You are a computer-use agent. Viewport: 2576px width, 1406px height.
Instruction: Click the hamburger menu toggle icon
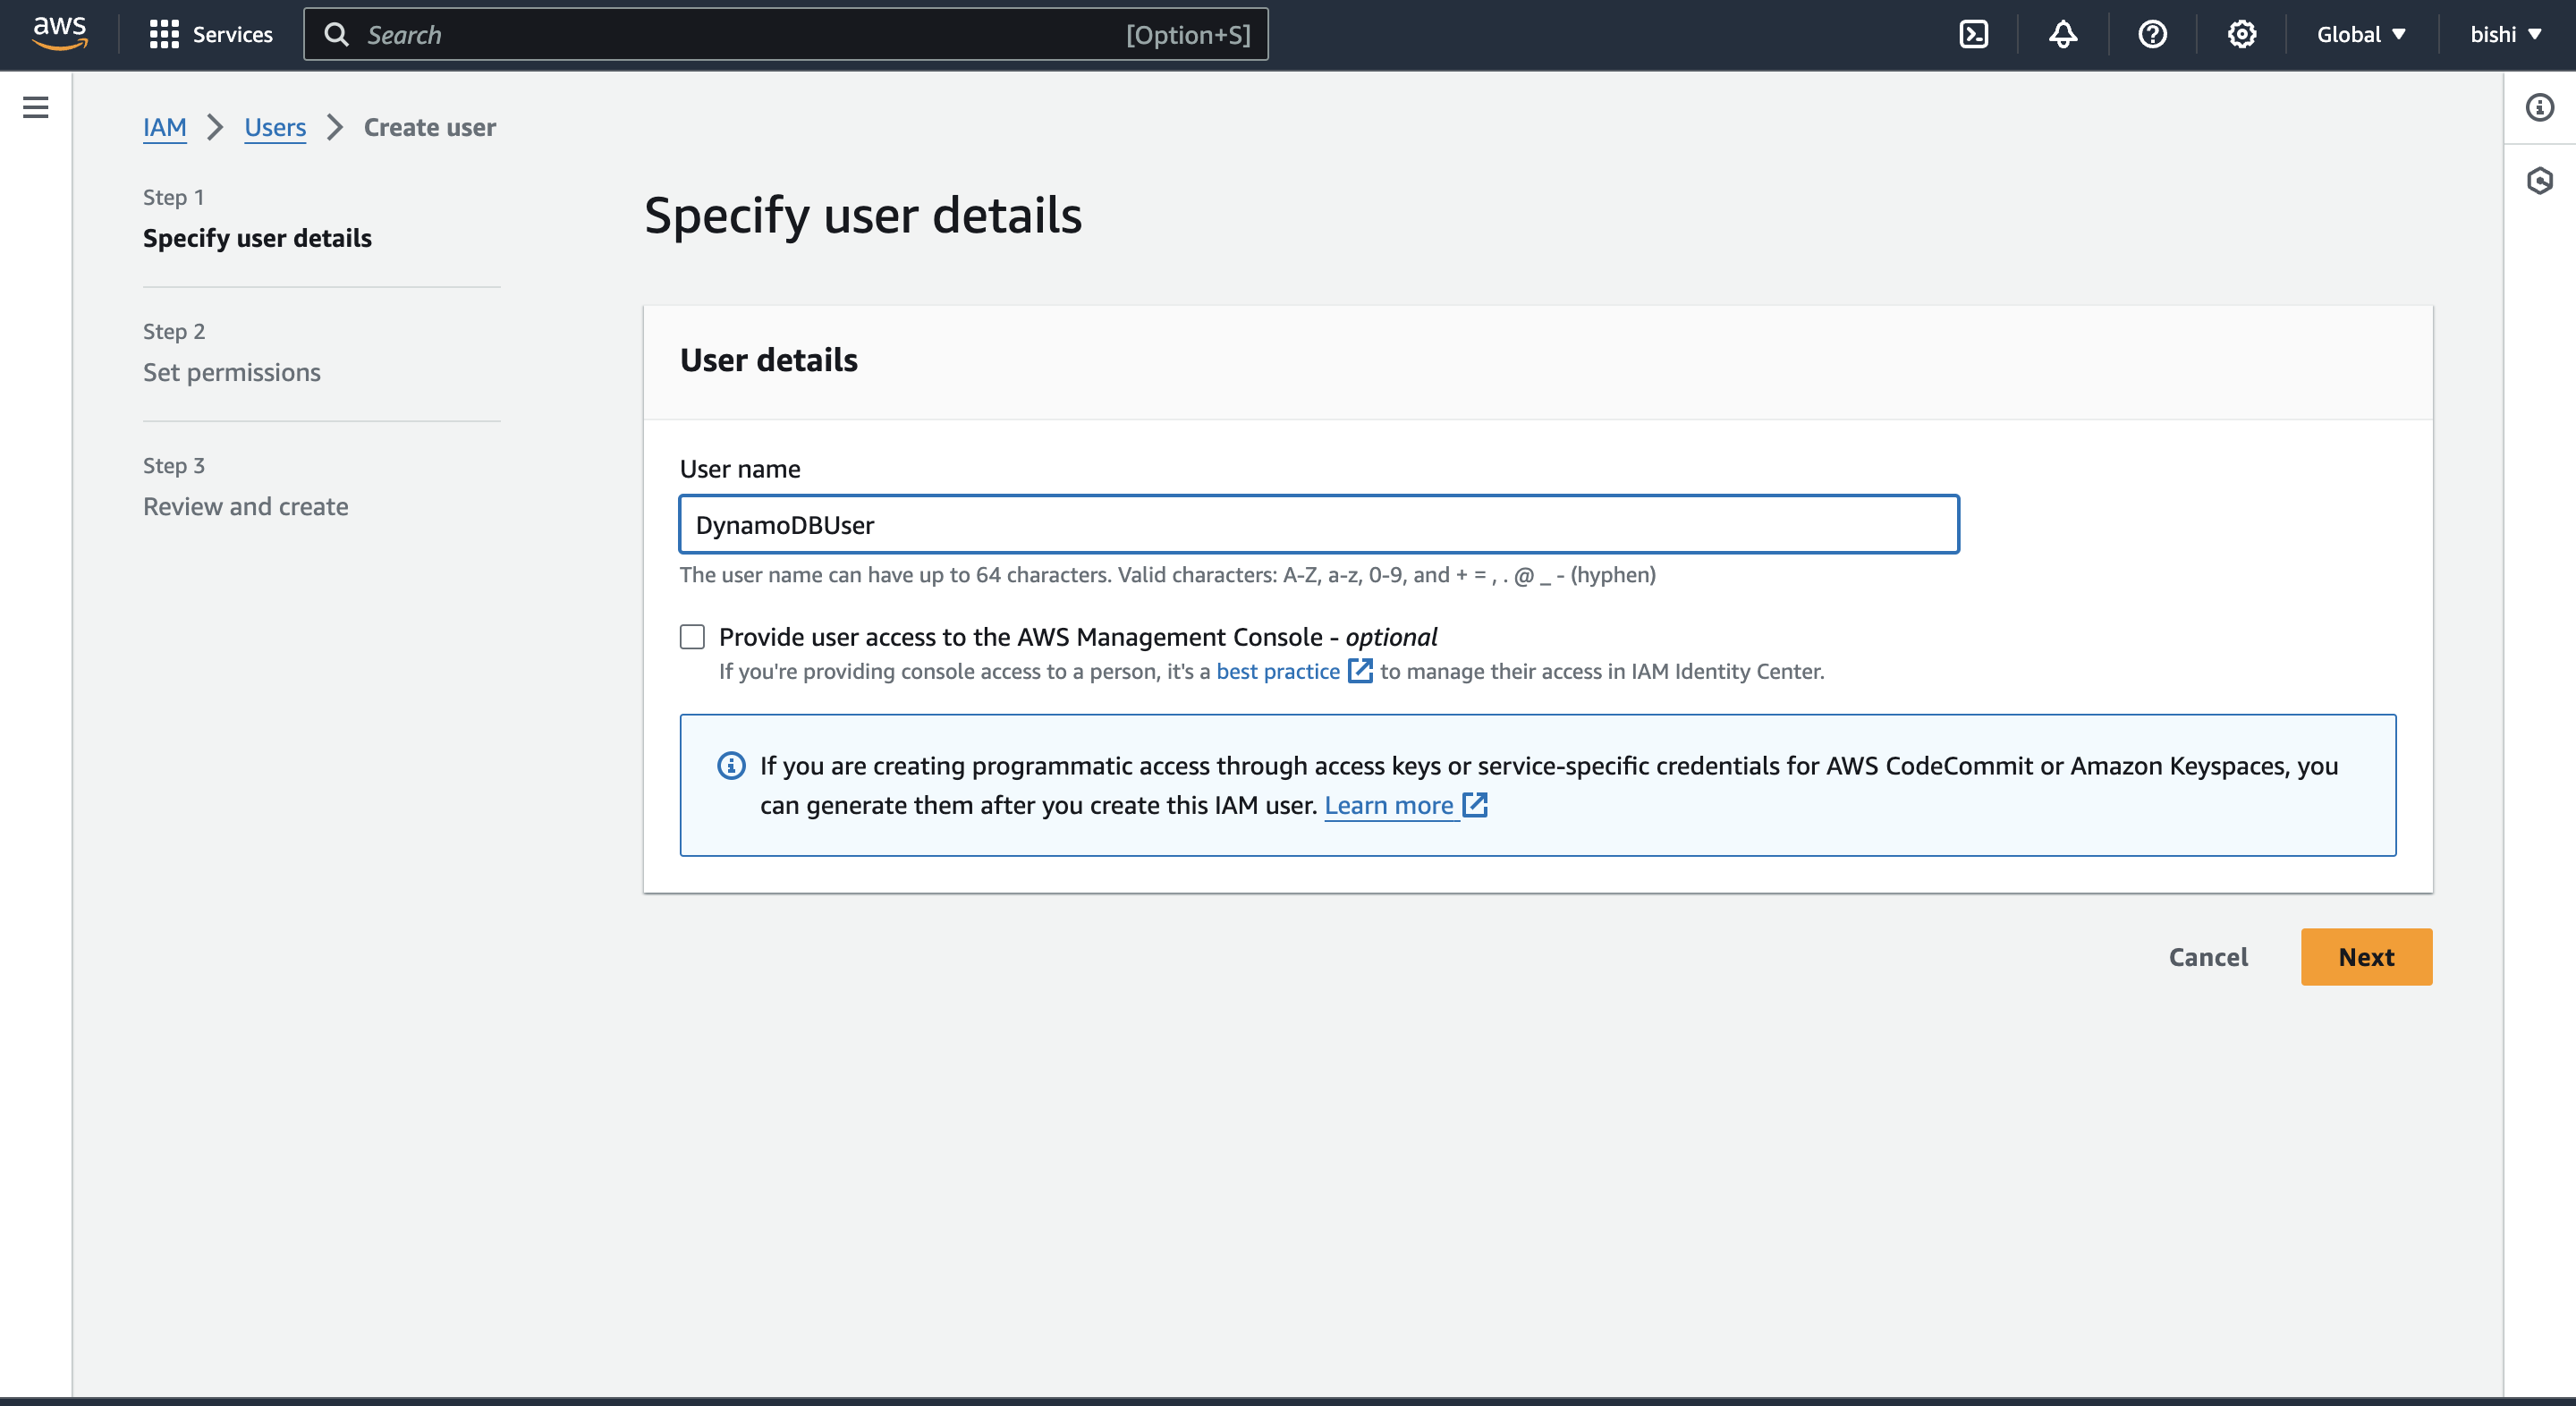point(37,107)
